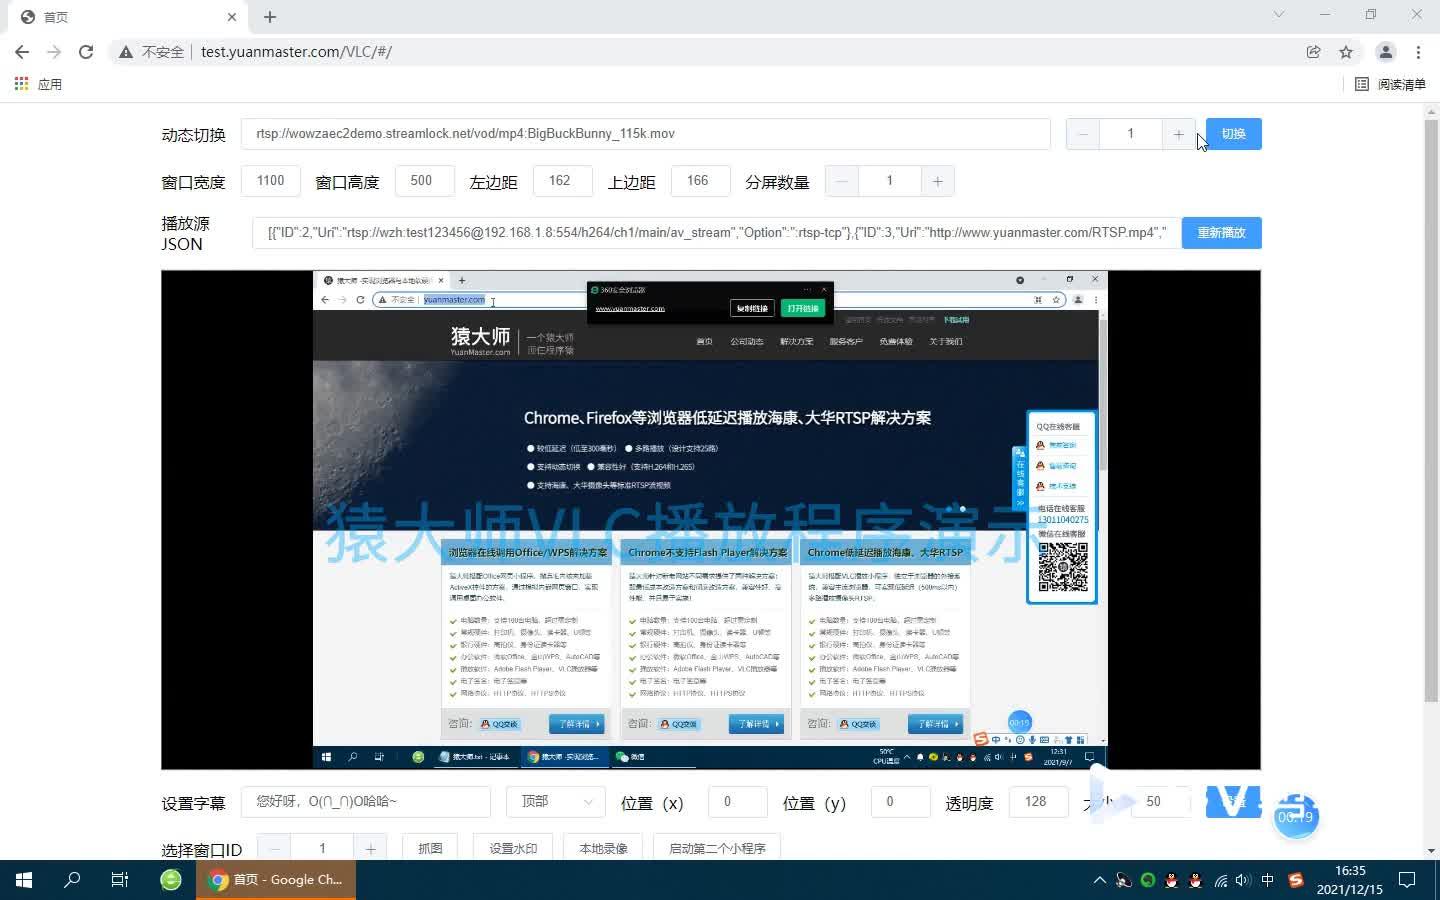The height and width of the screenshot is (900, 1440).
Task: Click the bookmark star icon in address bar
Action: coord(1346,51)
